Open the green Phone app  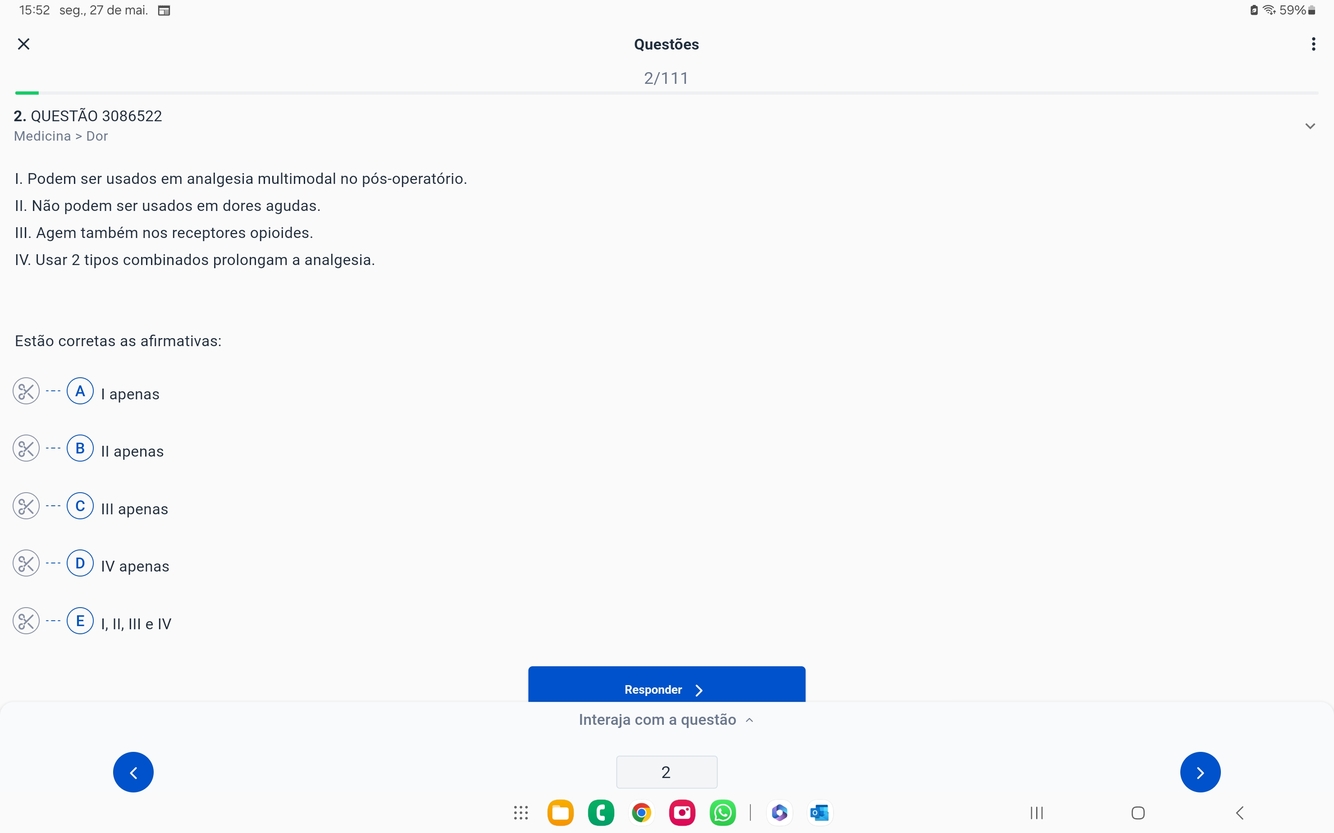coord(601,813)
